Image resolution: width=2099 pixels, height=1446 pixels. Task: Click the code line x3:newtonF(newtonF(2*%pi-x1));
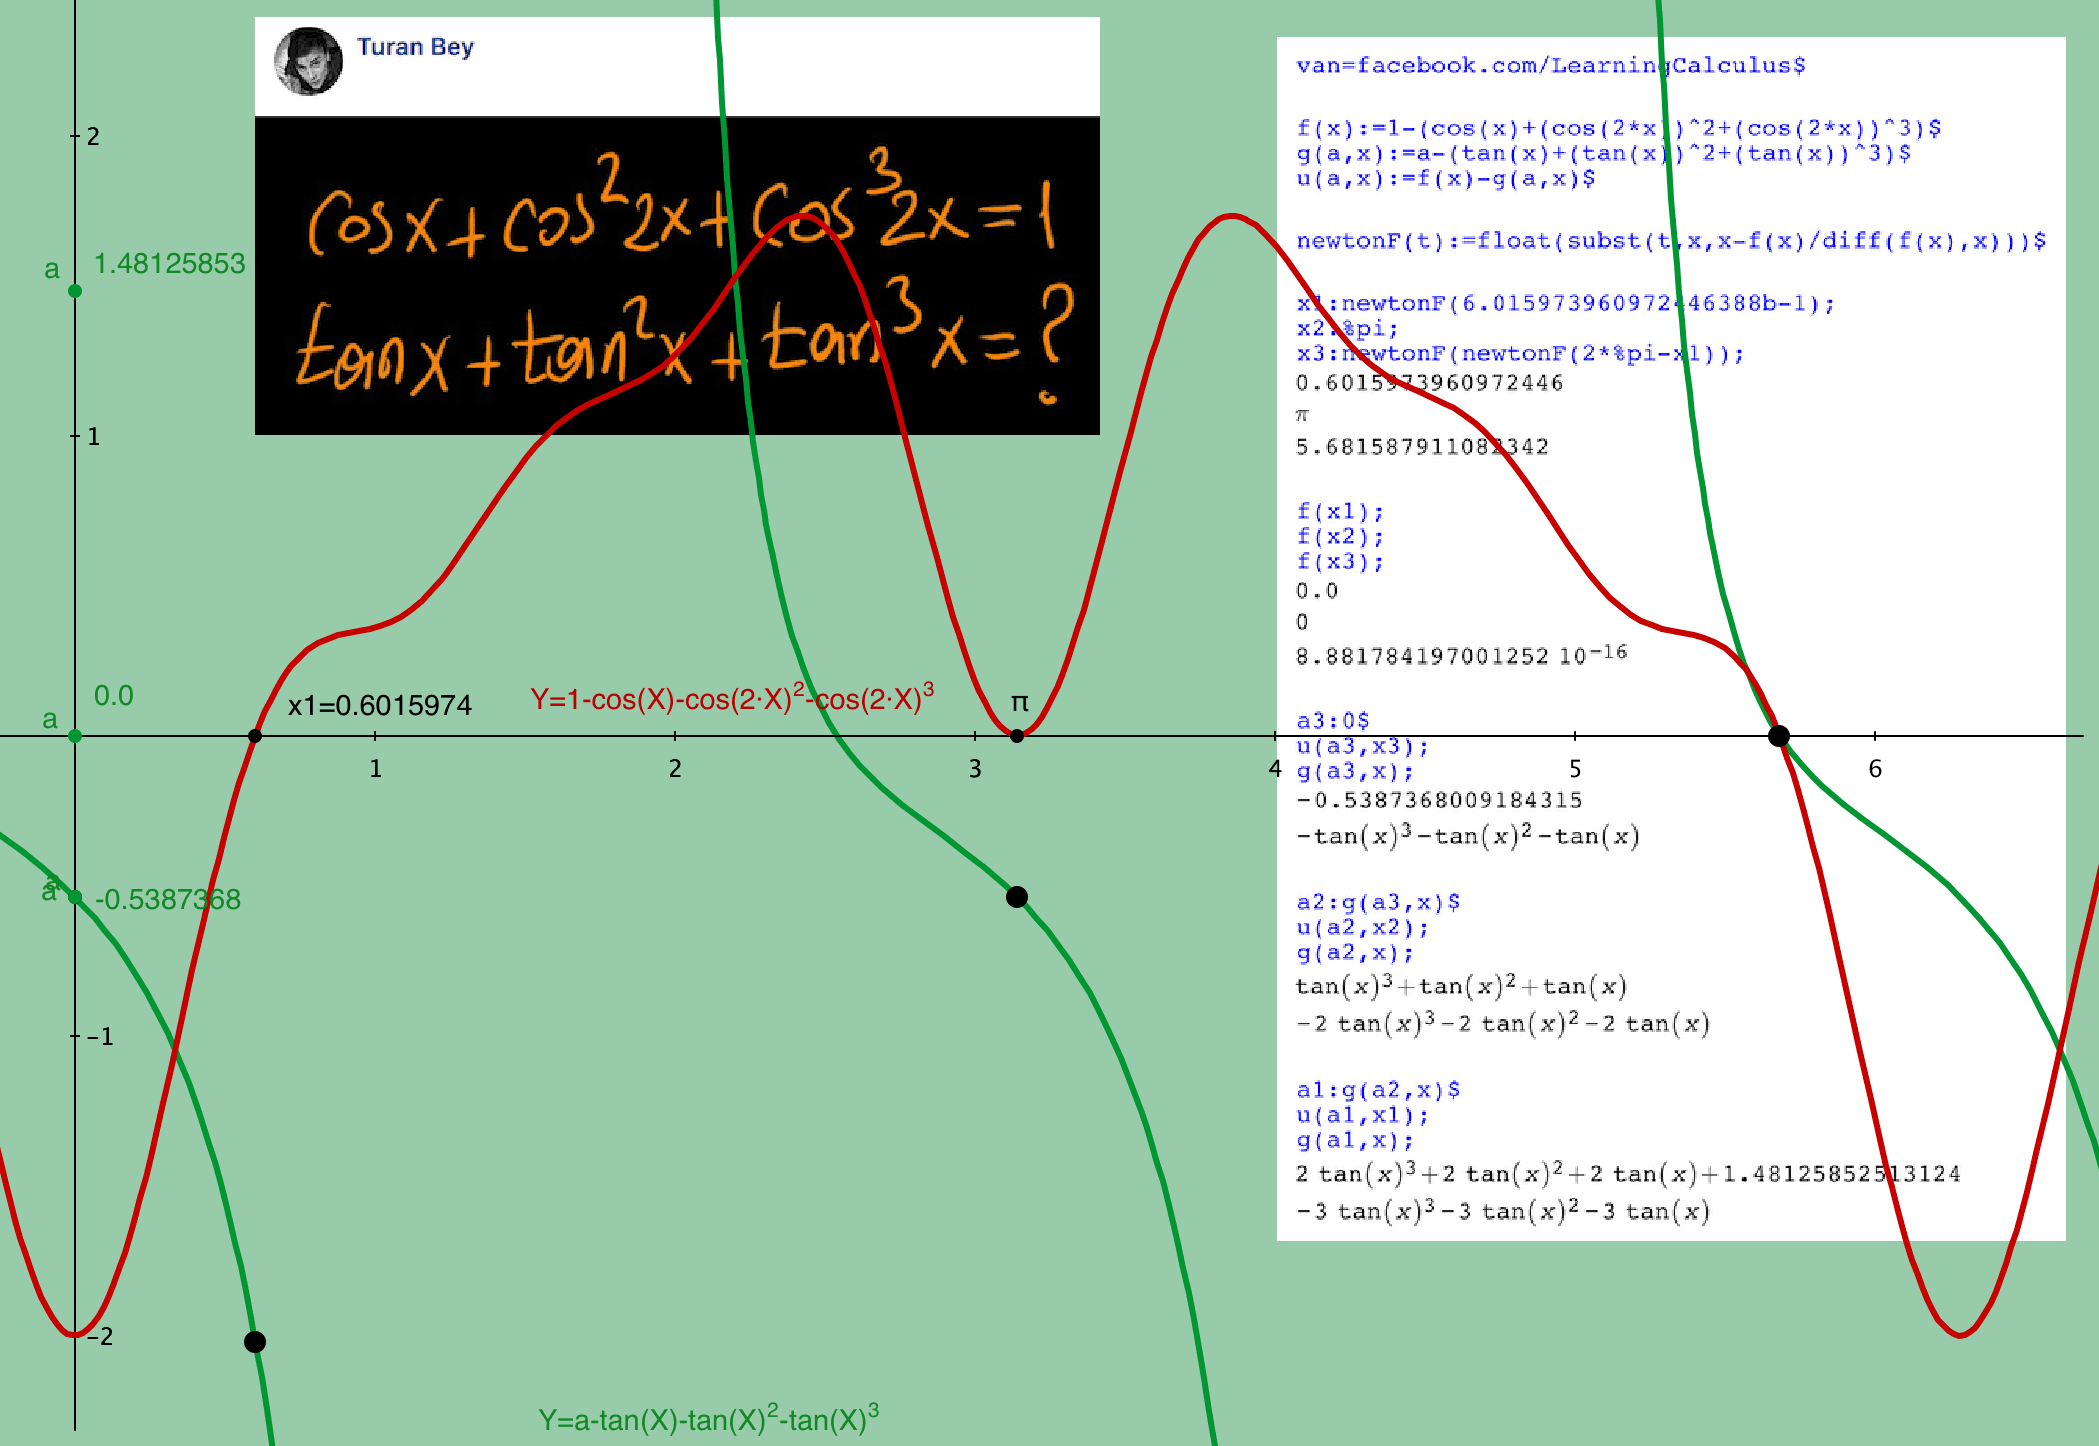[x=1520, y=354]
